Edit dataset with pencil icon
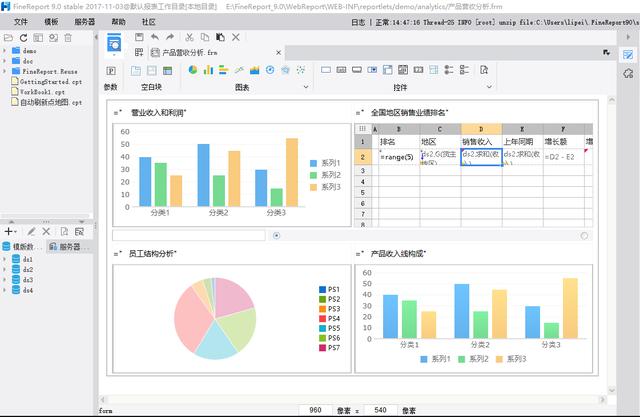 pyautogui.click(x=31, y=231)
